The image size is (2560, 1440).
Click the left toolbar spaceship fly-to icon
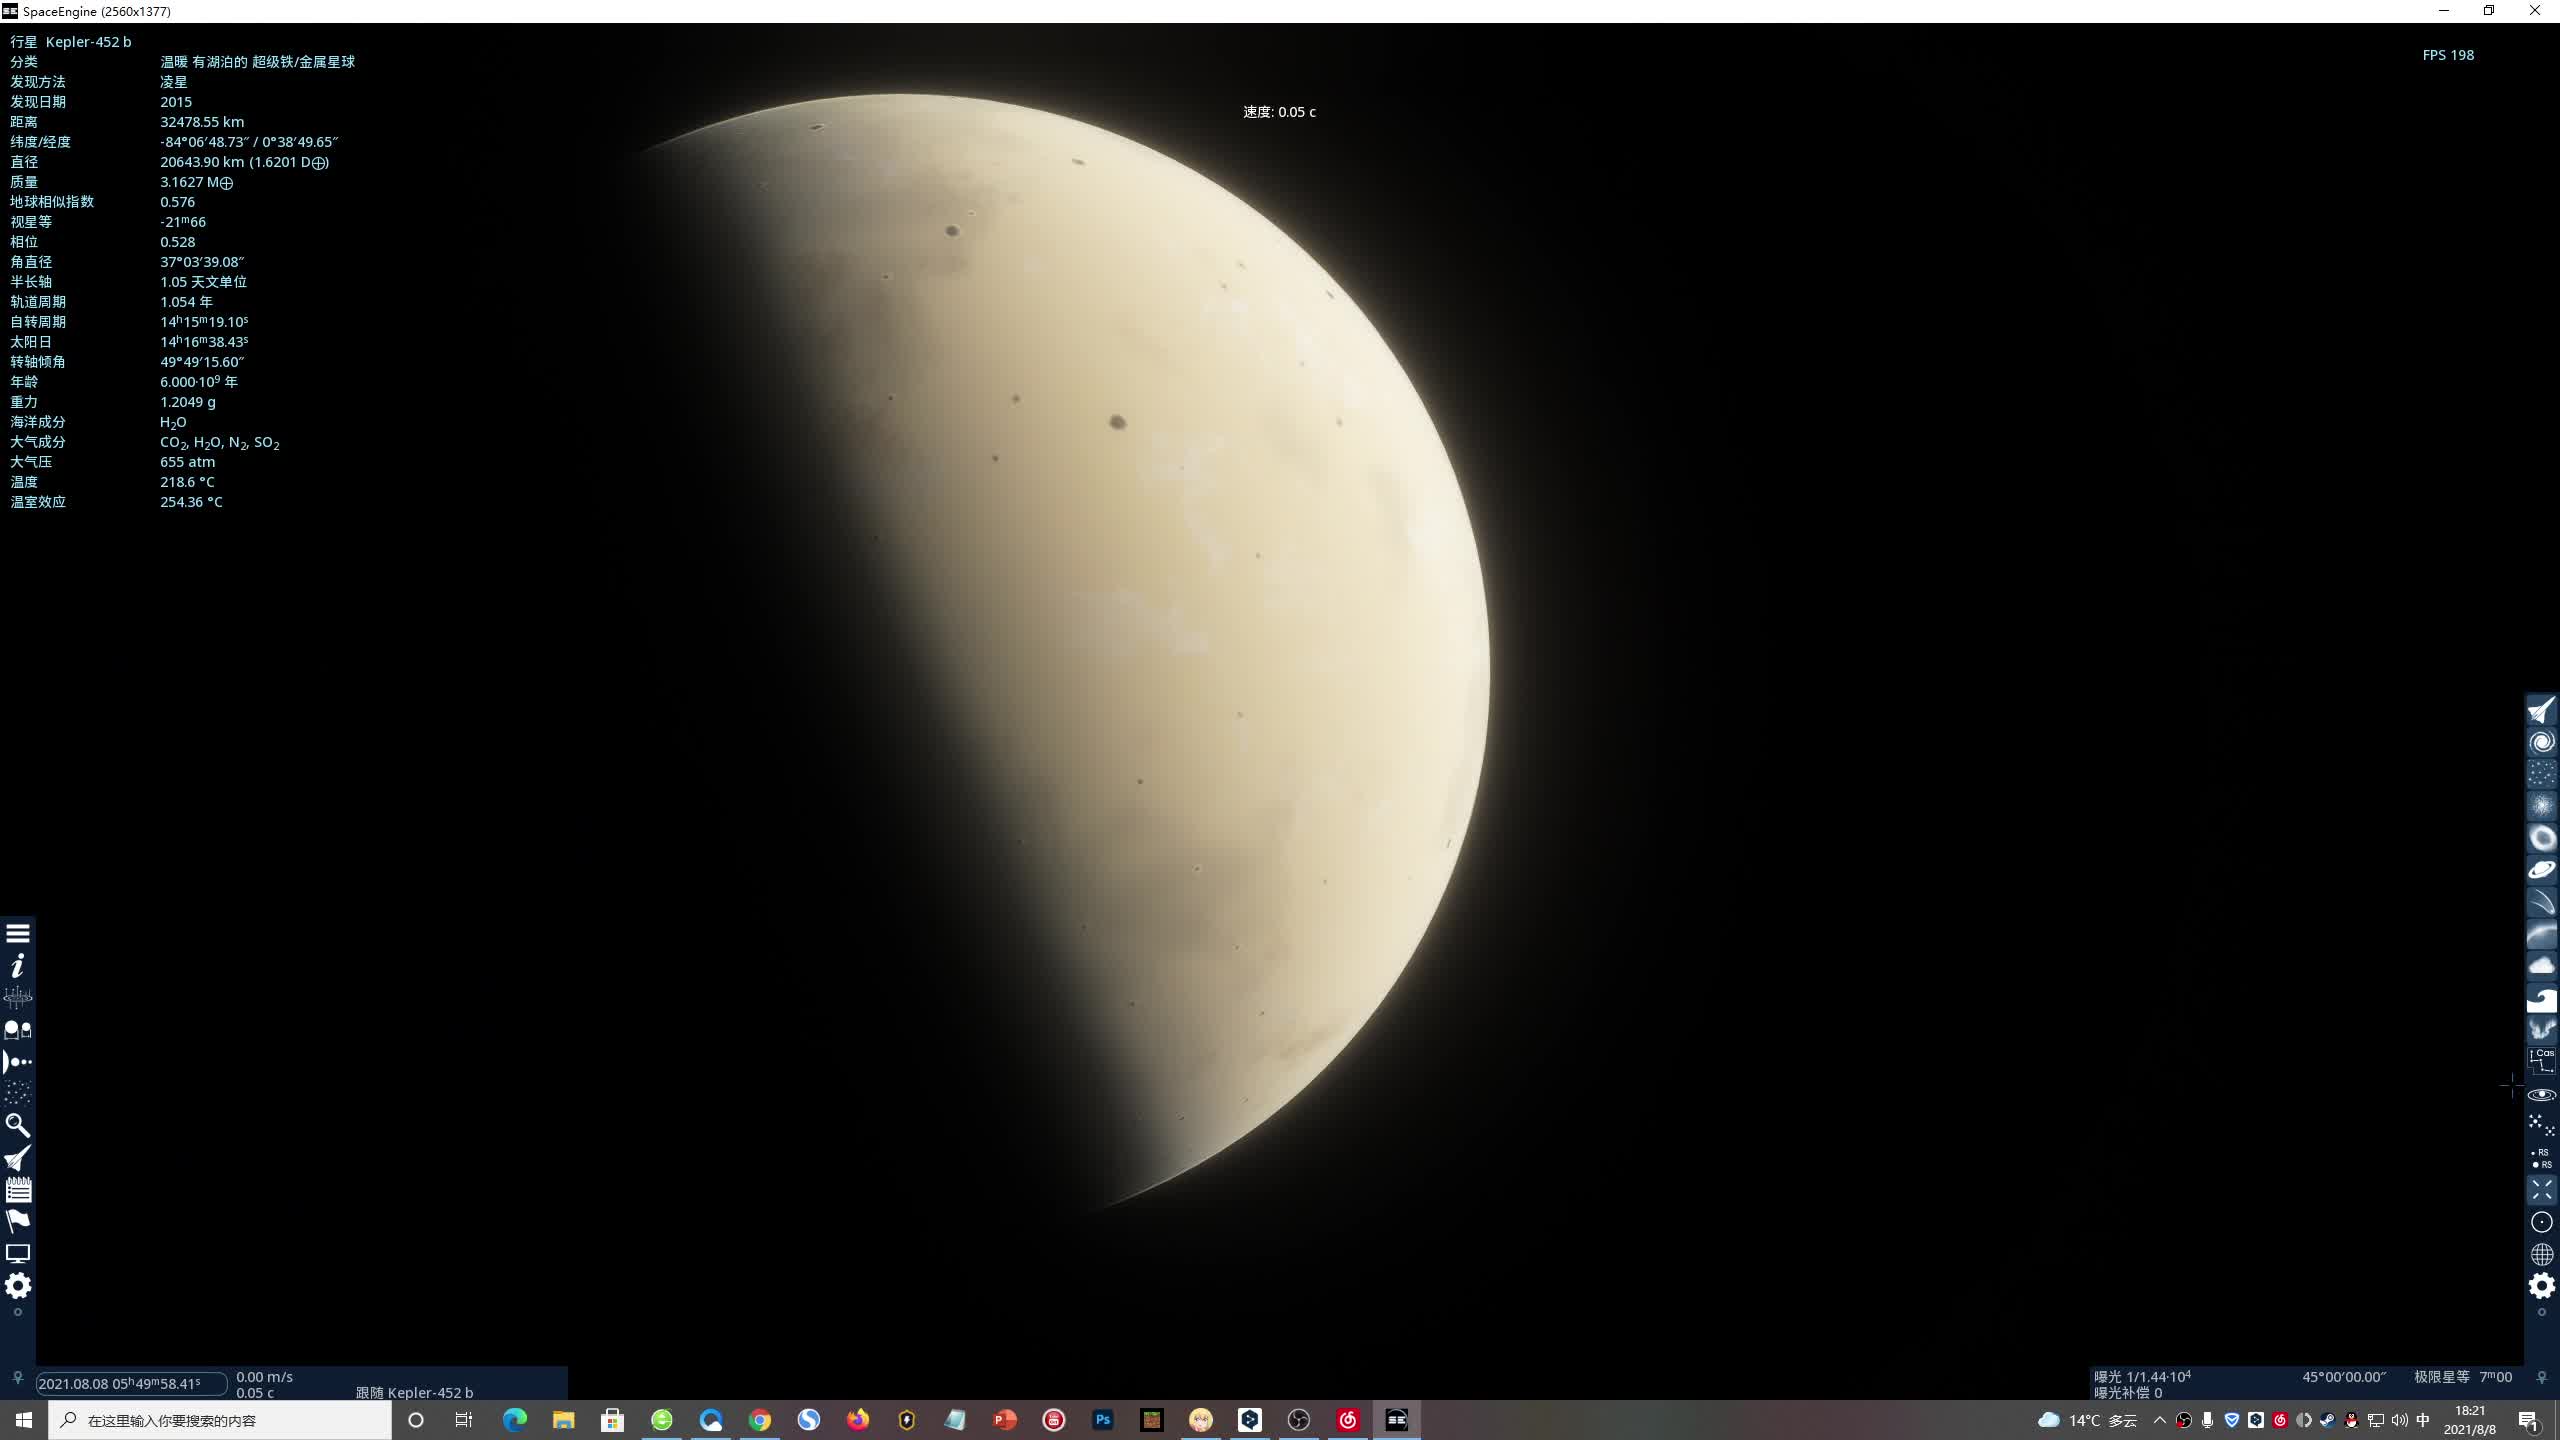[18, 1158]
